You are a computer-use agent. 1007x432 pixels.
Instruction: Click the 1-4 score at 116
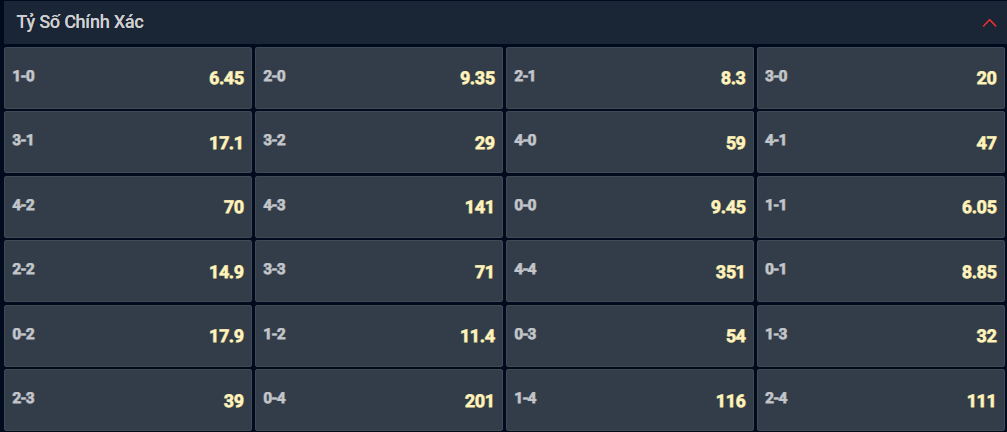(x=630, y=400)
